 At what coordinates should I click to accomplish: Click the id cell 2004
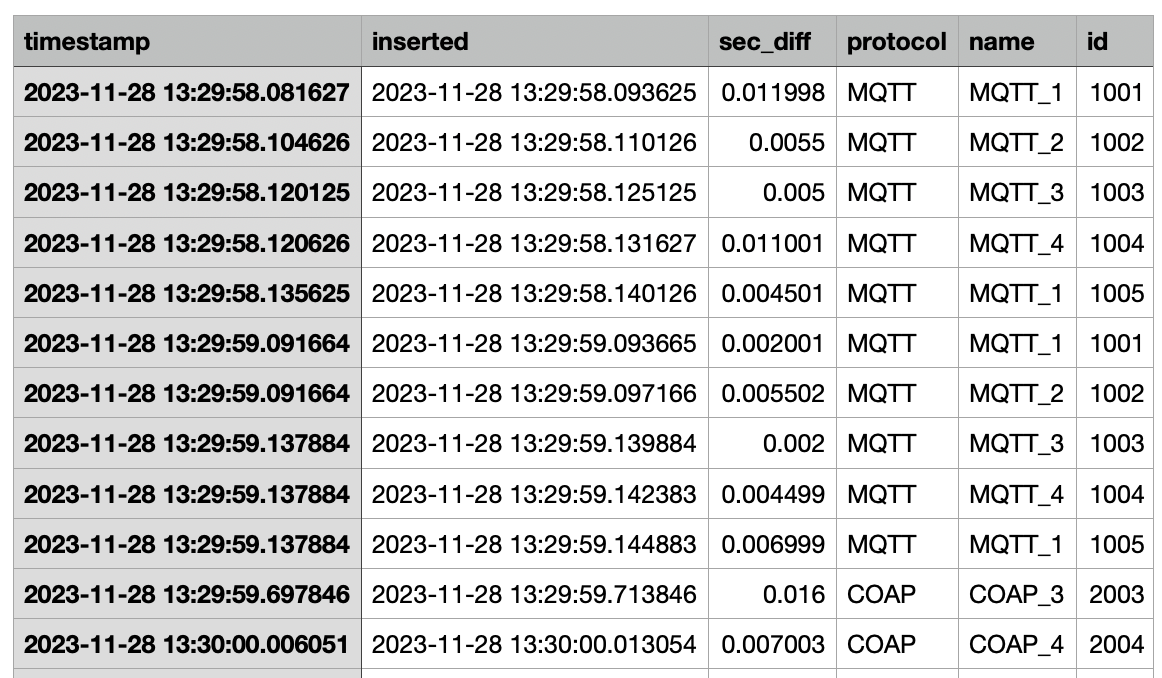click(x=1115, y=645)
